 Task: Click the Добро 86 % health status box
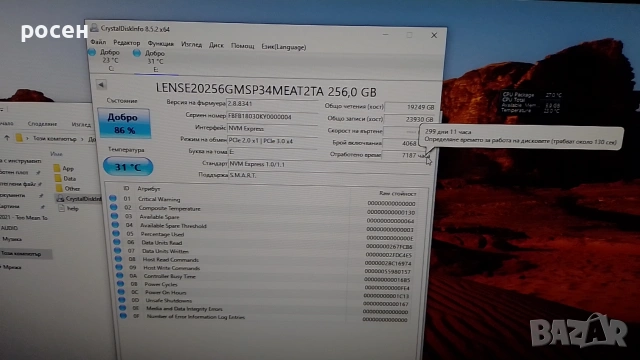[x=124, y=123]
